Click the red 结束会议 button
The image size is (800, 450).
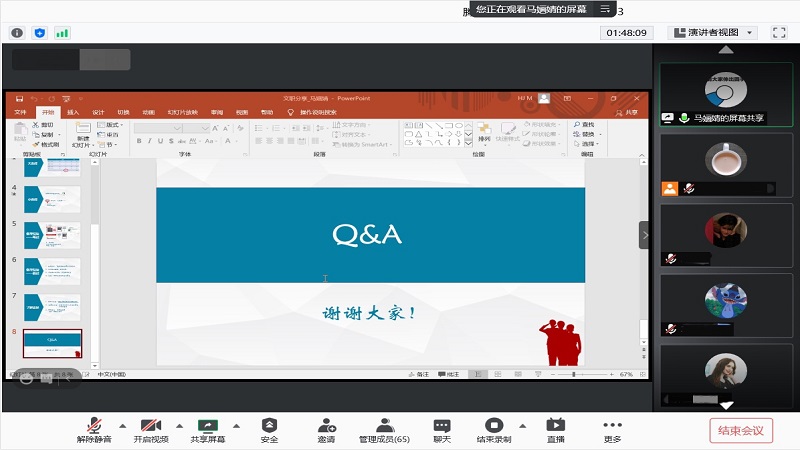741,431
